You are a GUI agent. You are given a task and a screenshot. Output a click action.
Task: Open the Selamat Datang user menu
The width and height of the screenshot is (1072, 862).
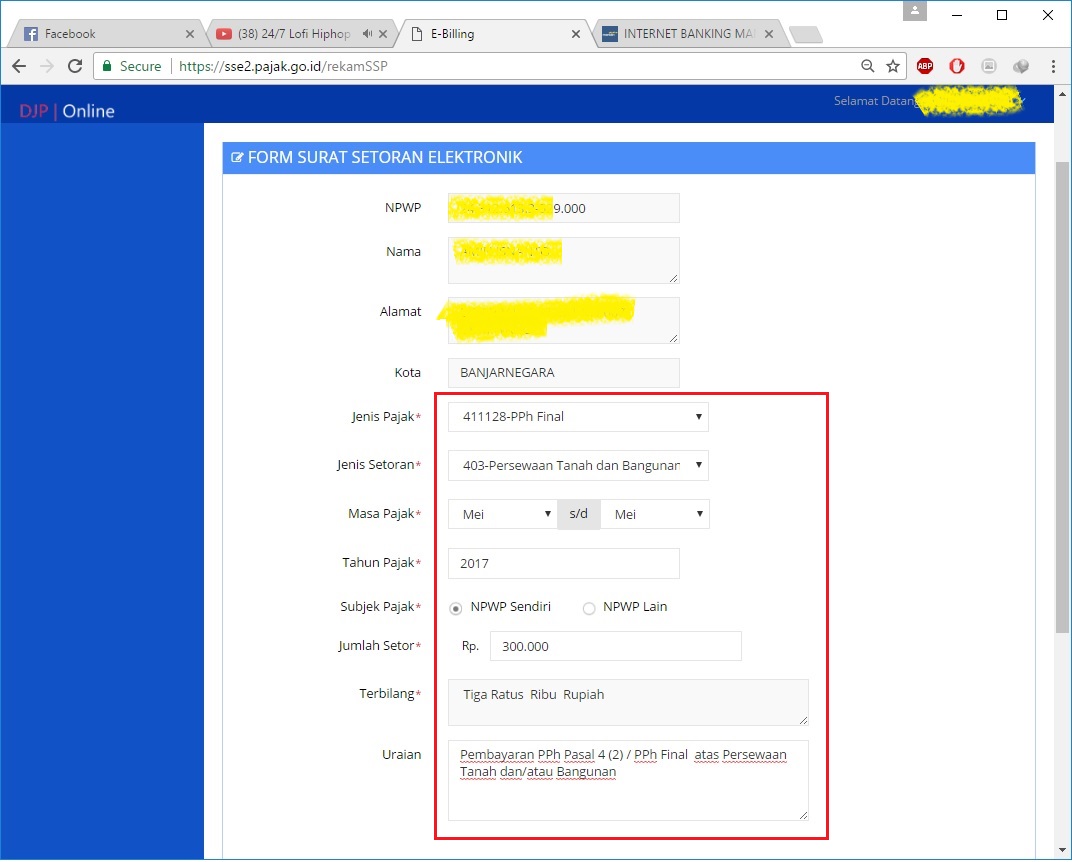(x=929, y=101)
